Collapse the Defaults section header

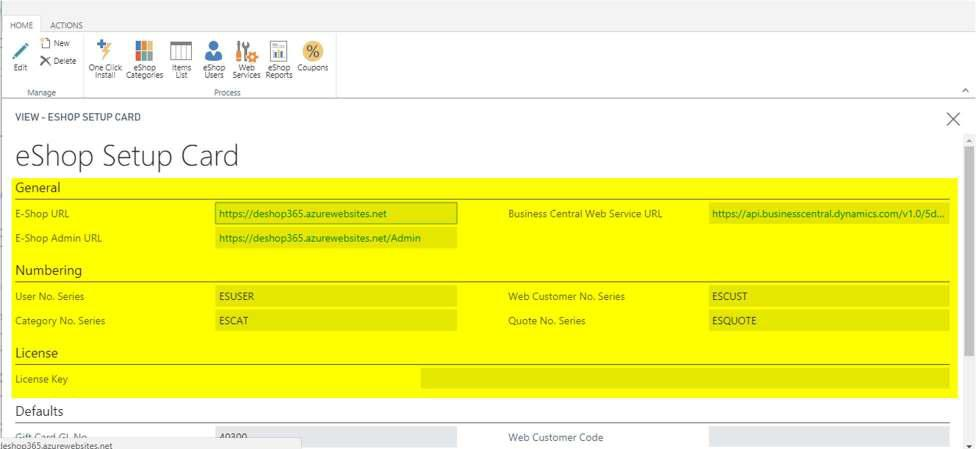39,411
